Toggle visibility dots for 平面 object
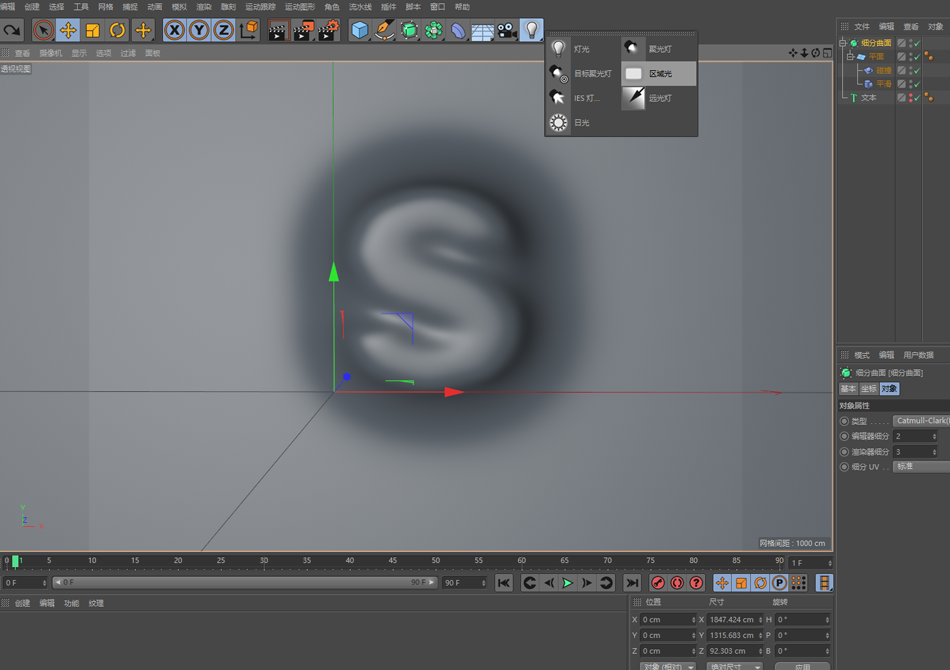The image size is (950, 670). tap(911, 57)
